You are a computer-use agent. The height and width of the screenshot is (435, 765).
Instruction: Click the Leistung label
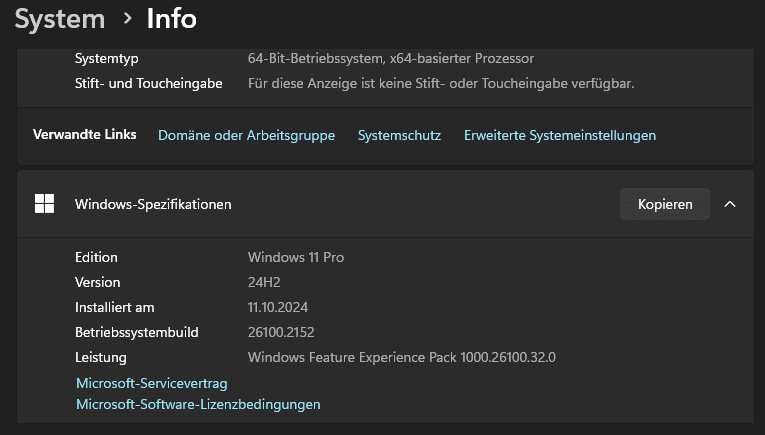101,357
